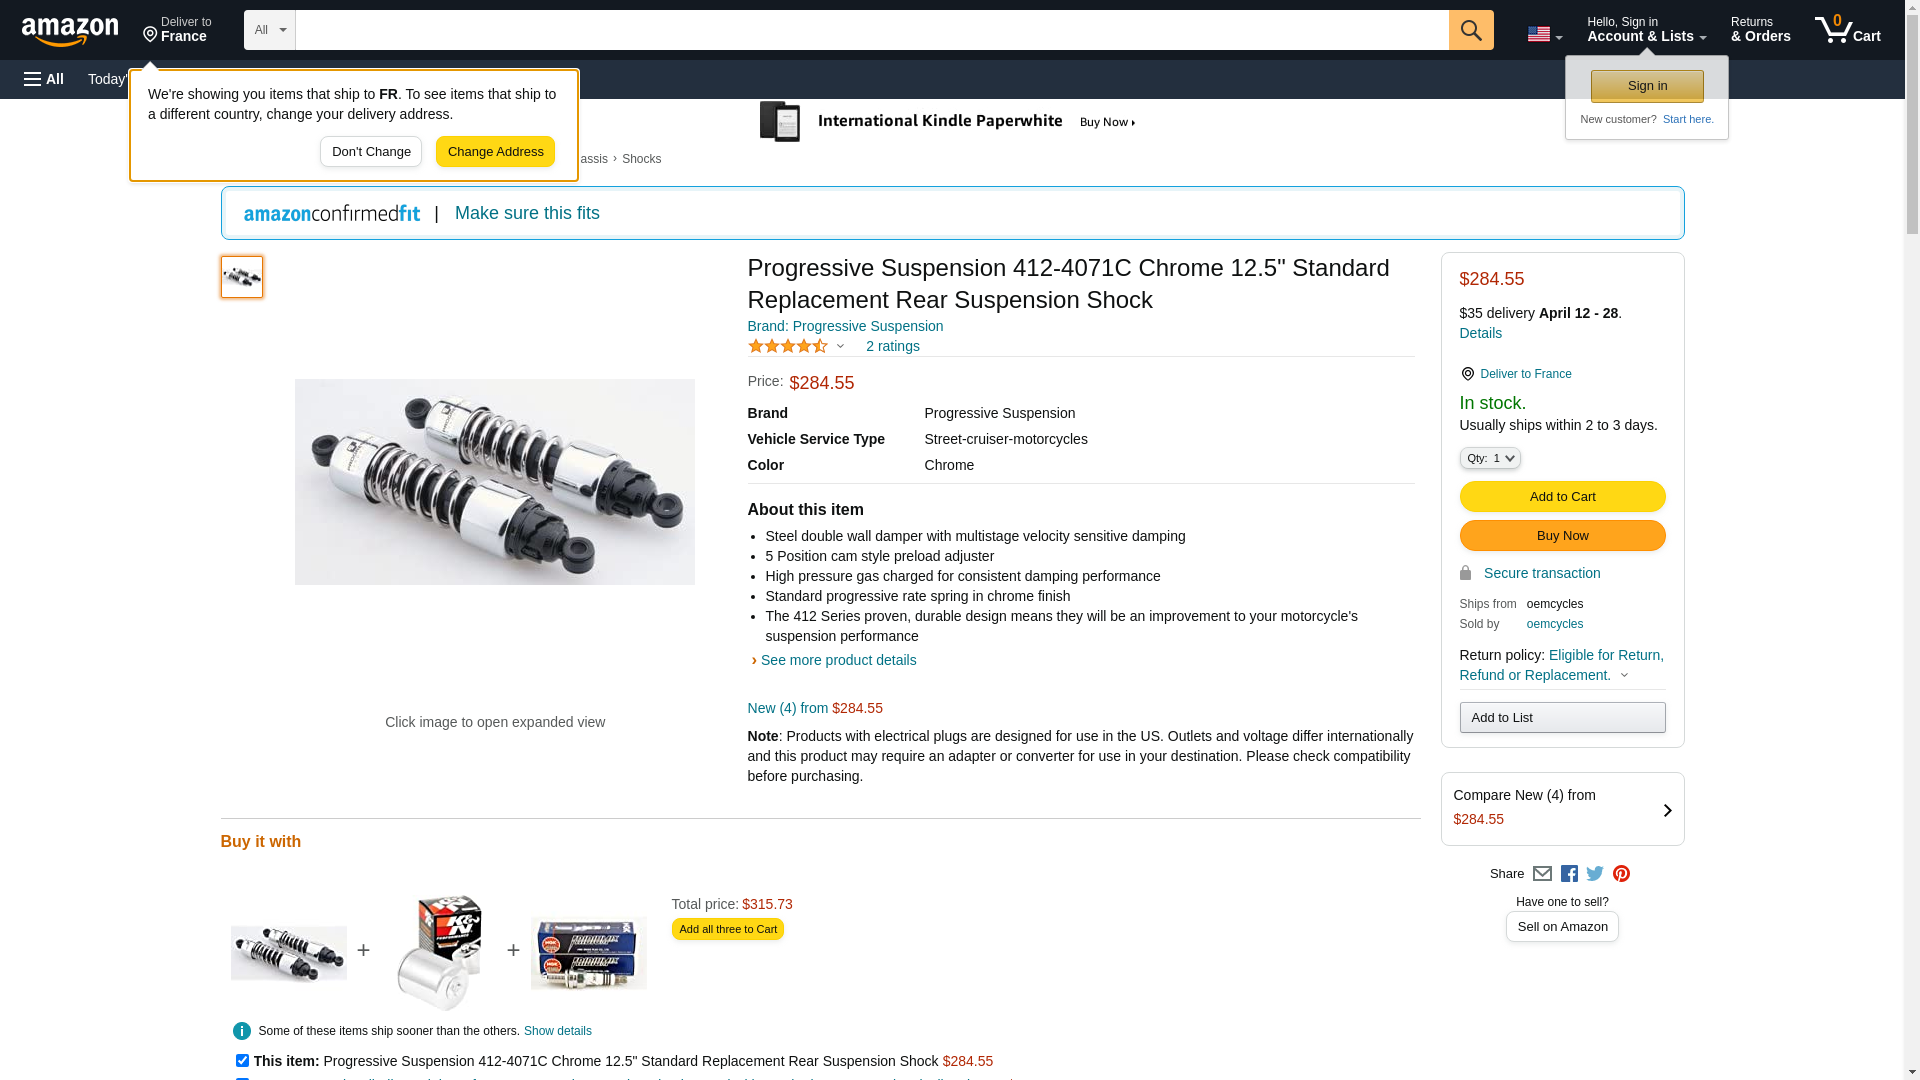The width and height of the screenshot is (1920, 1080).
Task: Open the All hamburger menu
Action: point(44,79)
